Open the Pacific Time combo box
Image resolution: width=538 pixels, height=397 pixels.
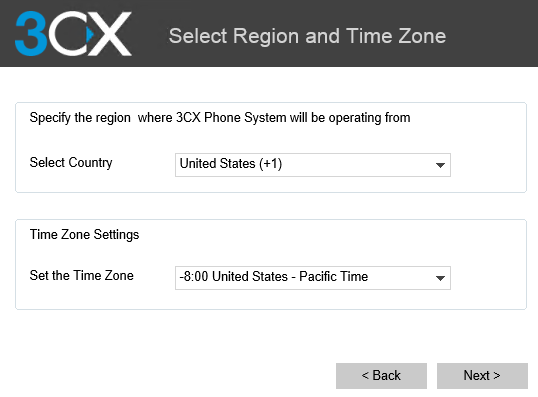[313, 278]
